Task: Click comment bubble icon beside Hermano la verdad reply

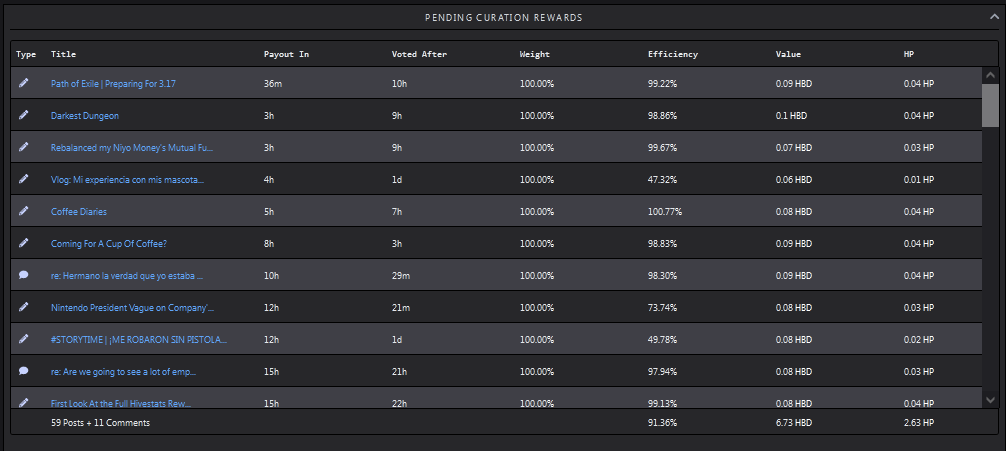Action: [x=24, y=275]
